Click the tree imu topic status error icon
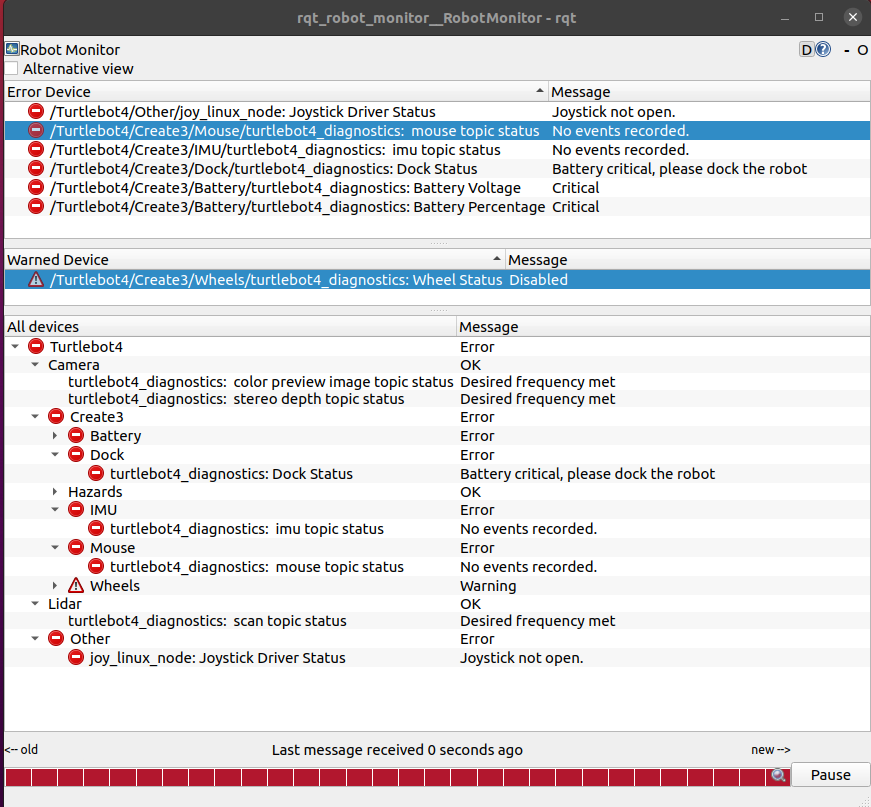This screenshot has height=807, width=871. (96, 528)
